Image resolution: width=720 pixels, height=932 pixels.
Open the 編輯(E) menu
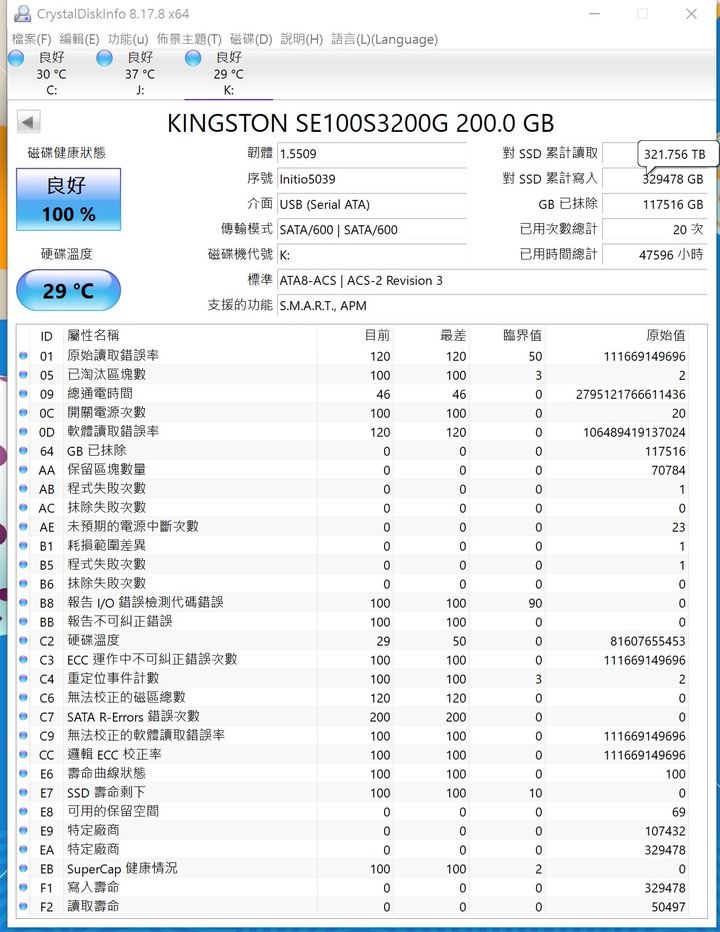80,39
